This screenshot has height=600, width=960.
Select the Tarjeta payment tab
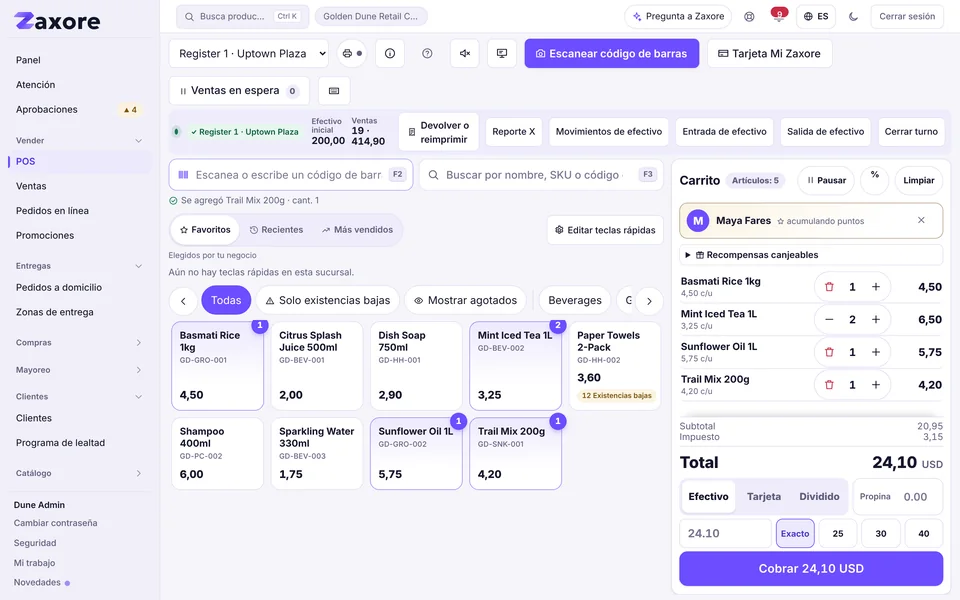tap(763, 496)
